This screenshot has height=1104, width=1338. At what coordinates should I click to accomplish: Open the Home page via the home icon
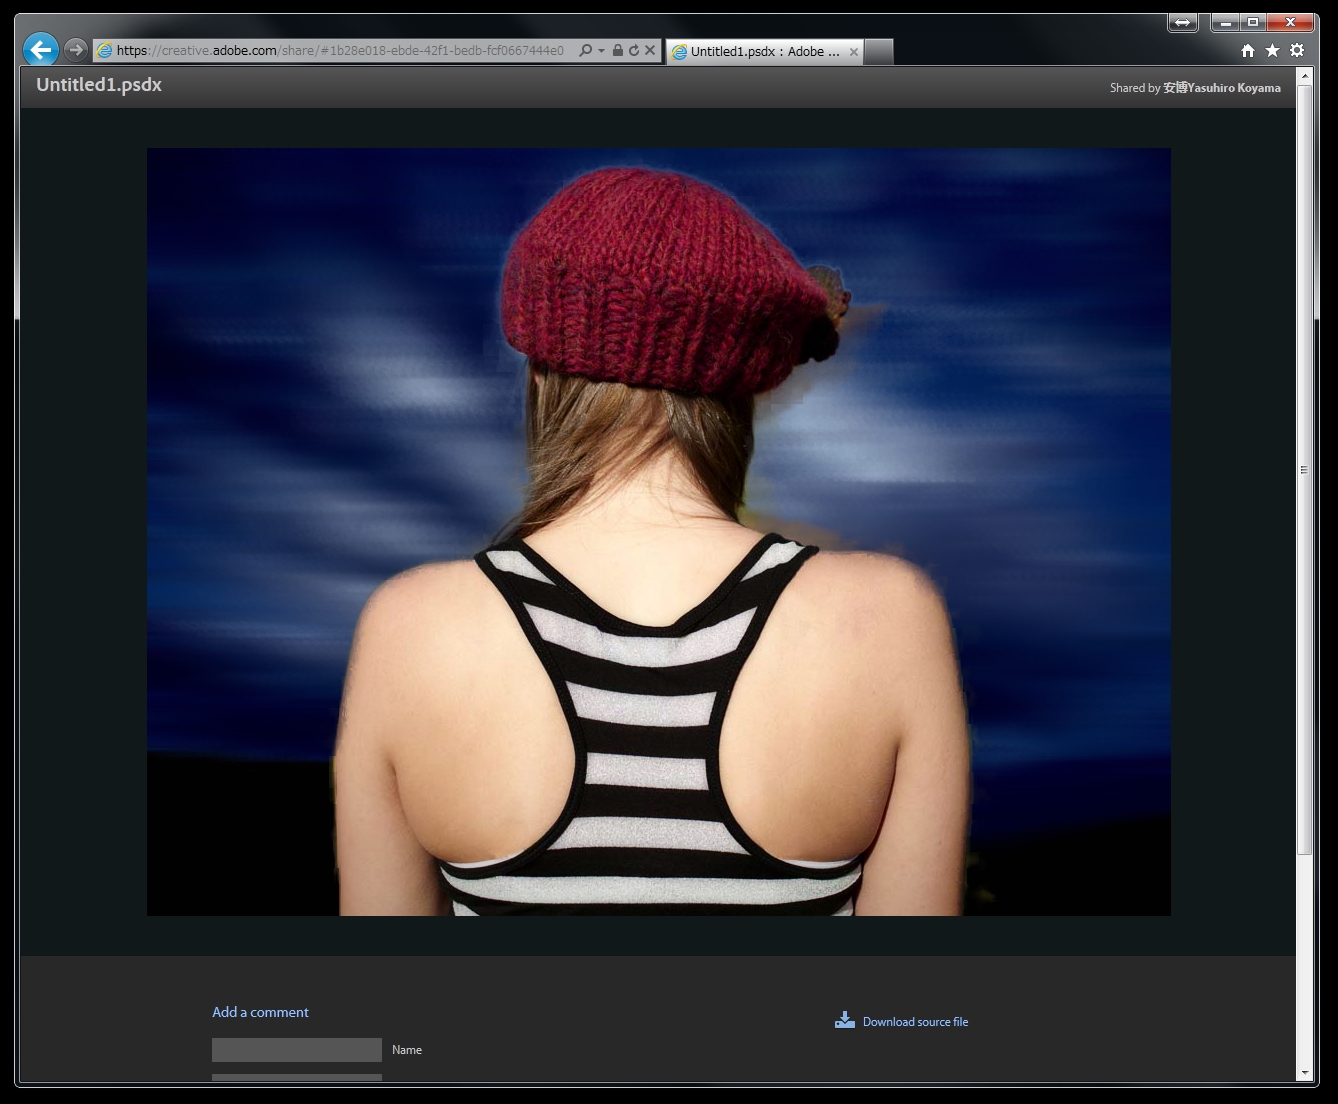(x=1247, y=48)
